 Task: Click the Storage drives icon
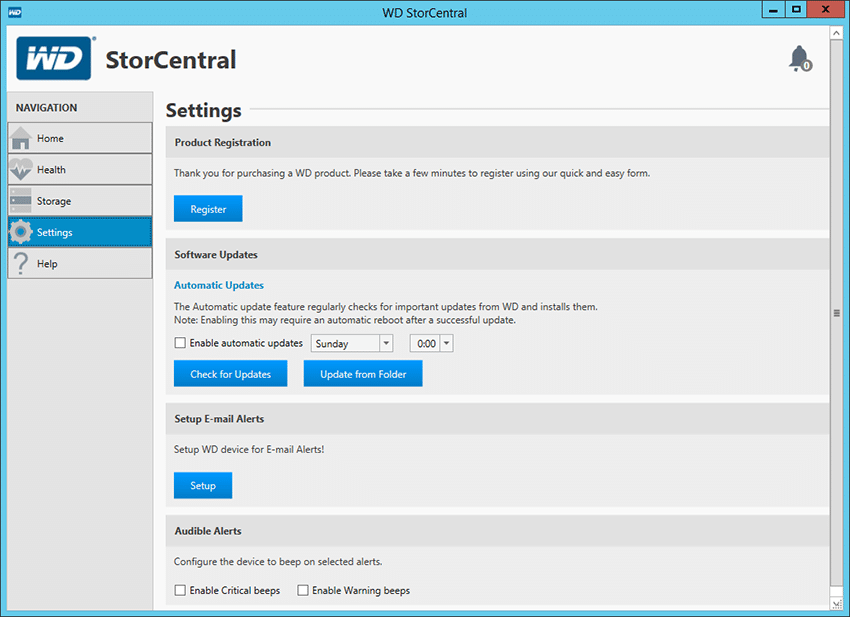click(x=21, y=201)
